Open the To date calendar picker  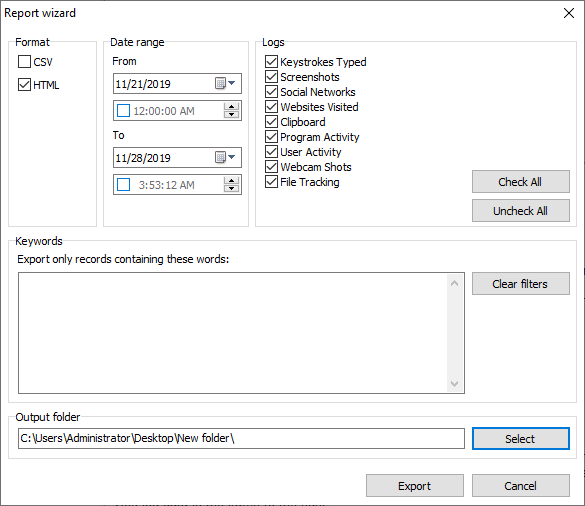click(x=225, y=157)
